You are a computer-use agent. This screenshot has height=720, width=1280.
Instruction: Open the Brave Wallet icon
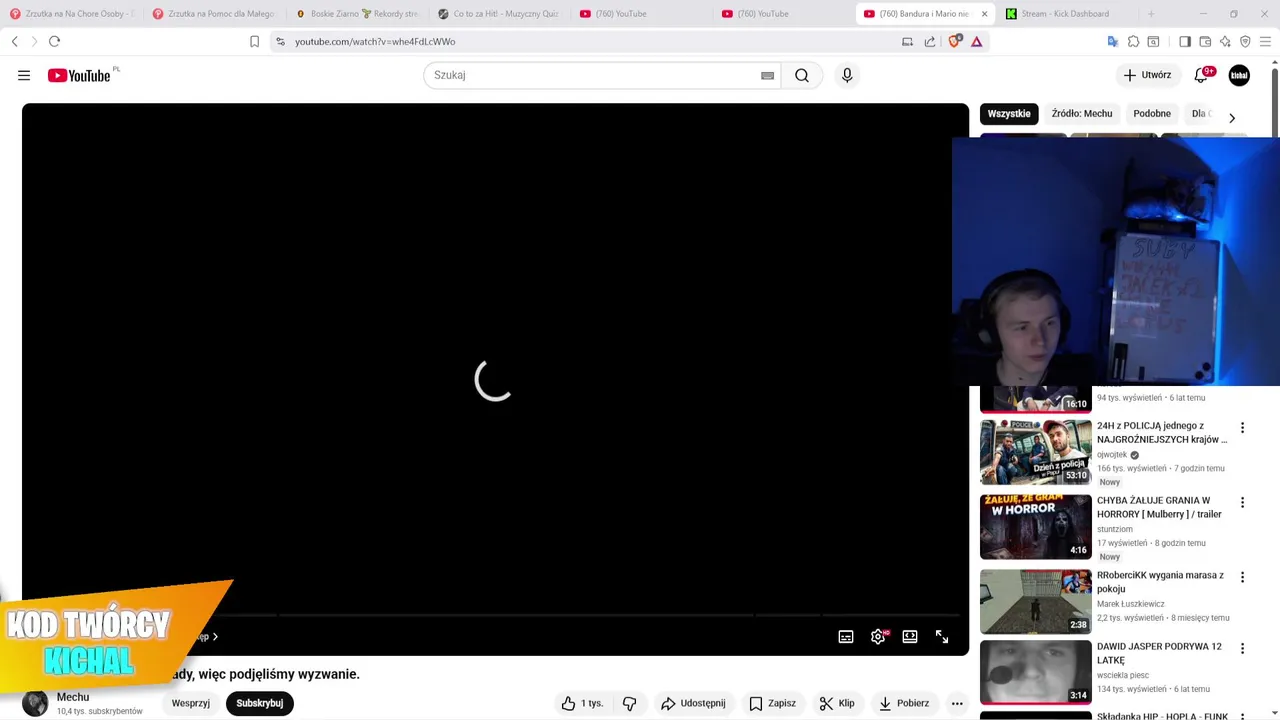pyautogui.click(x=1205, y=41)
